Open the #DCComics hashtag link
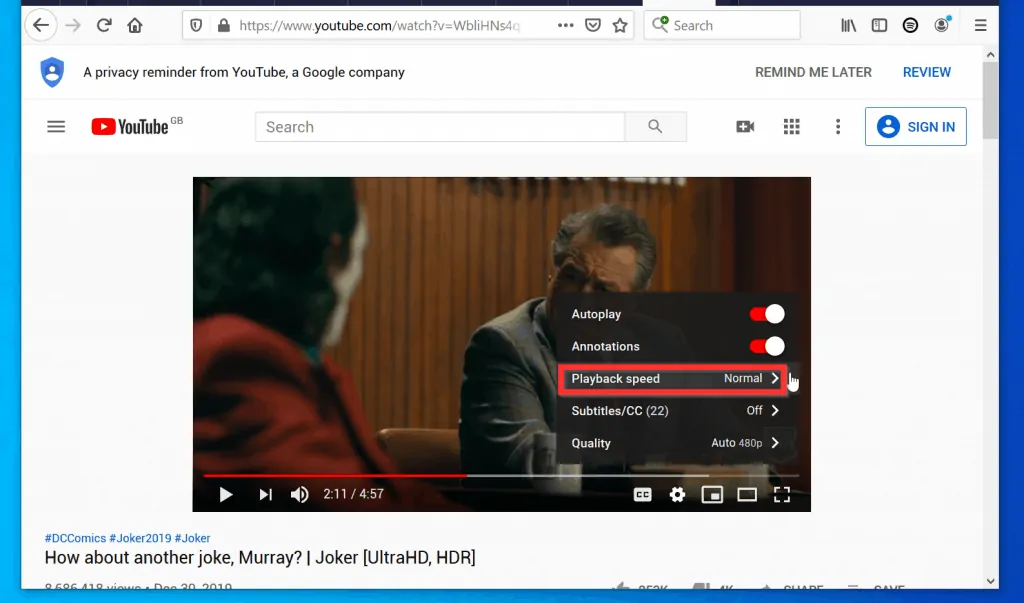This screenshot has width=1024, height=603. coord(75,538)
